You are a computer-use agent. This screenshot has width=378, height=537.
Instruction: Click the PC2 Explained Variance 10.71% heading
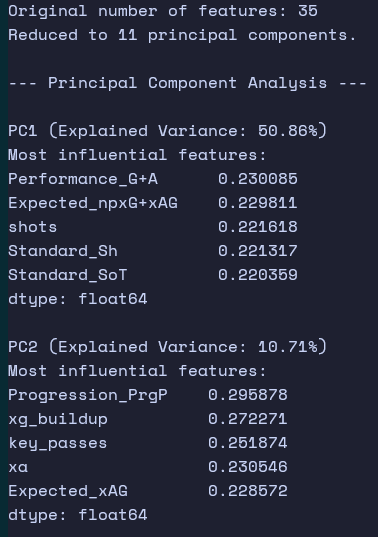pos(168,347)
